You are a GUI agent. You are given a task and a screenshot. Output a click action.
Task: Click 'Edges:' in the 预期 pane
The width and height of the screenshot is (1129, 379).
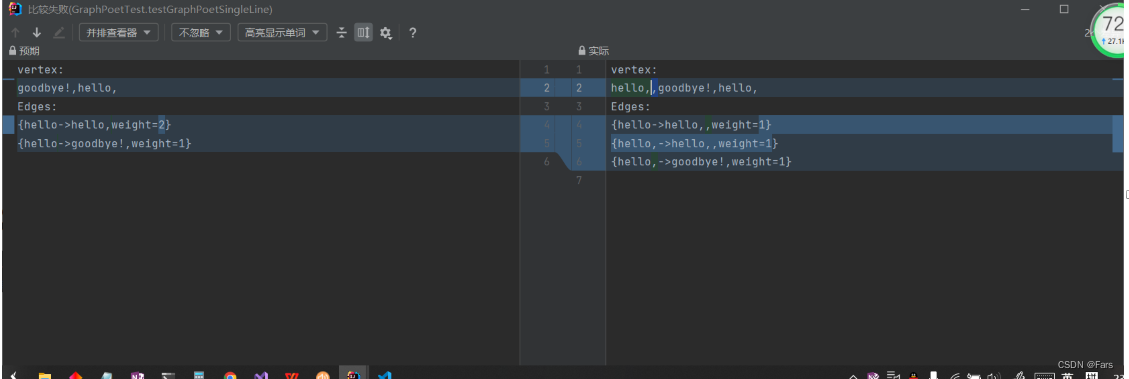pyautogui.click(x=37, y=107)
